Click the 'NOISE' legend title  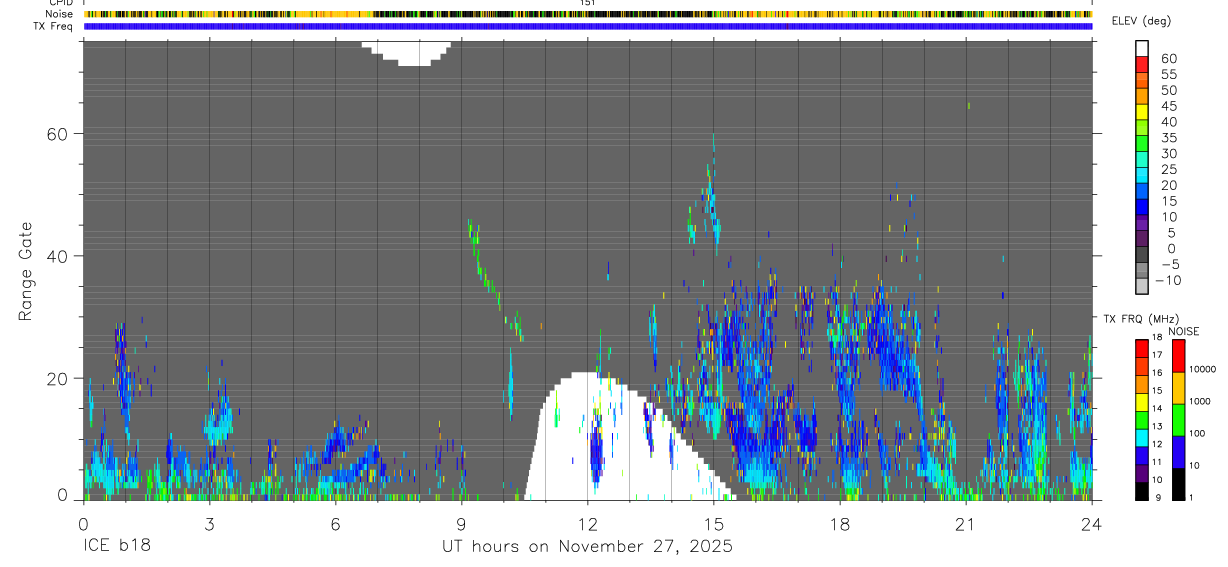1183,331
